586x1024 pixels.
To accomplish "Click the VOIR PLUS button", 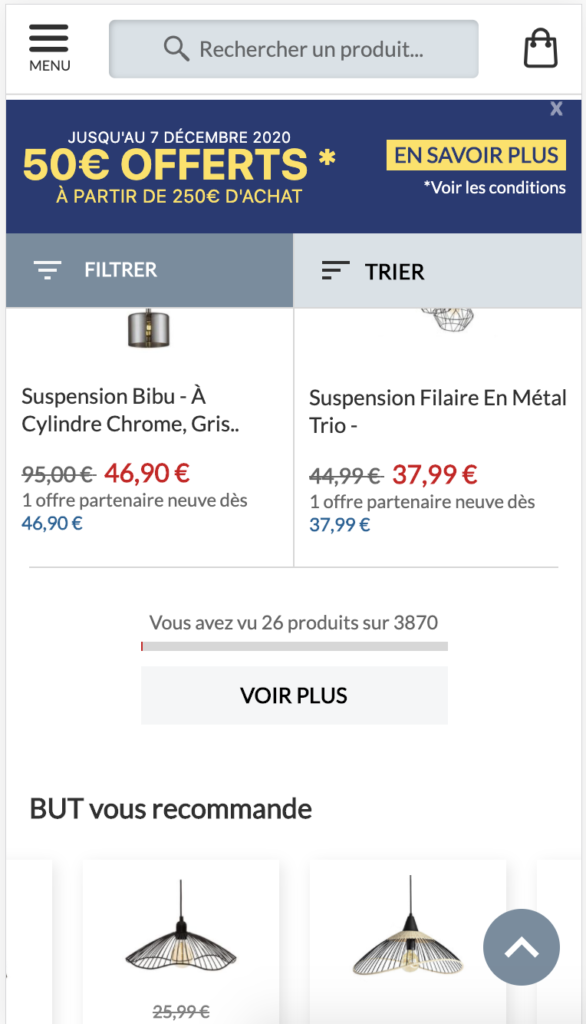I will (295, 696).
